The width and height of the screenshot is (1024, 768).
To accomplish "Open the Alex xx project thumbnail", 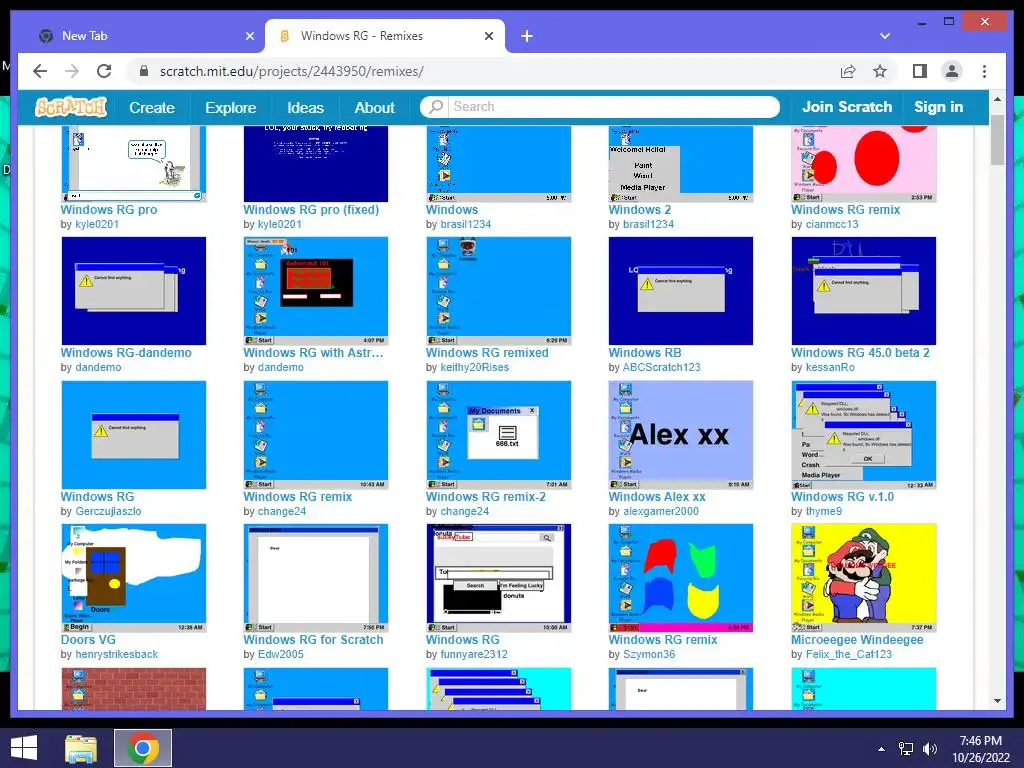I will click(680, 435).
